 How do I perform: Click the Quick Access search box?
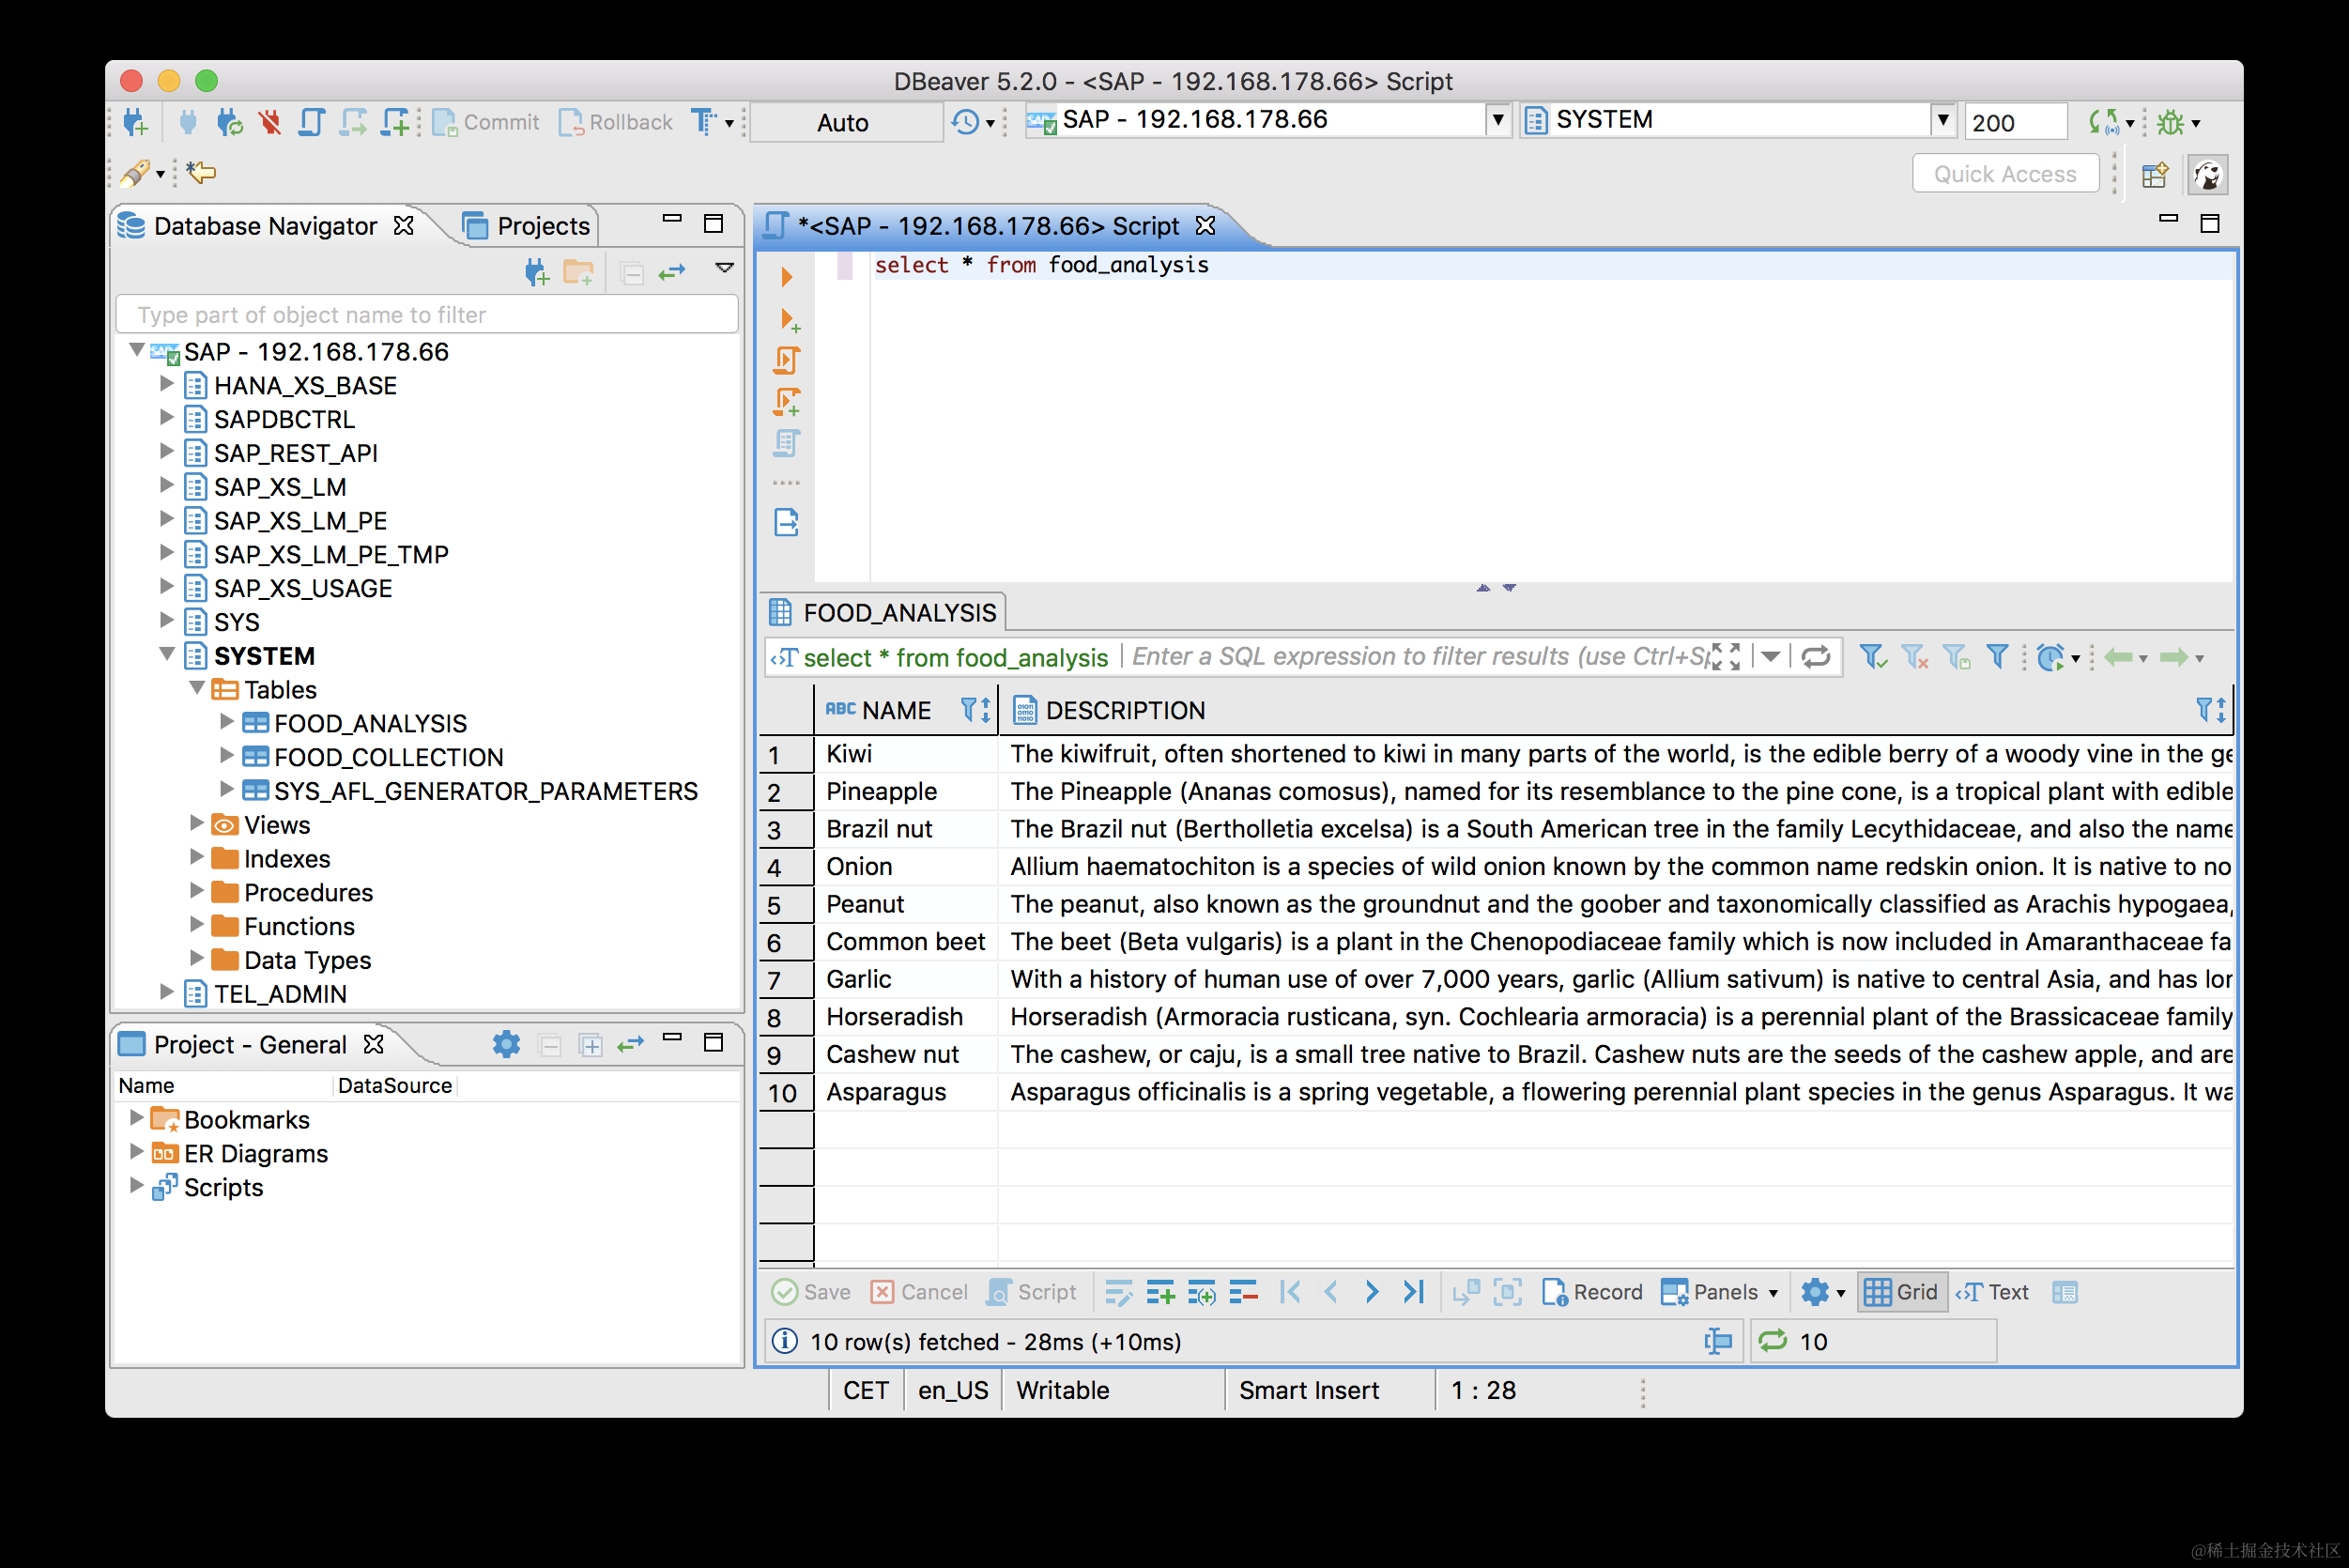(2004, 174)
